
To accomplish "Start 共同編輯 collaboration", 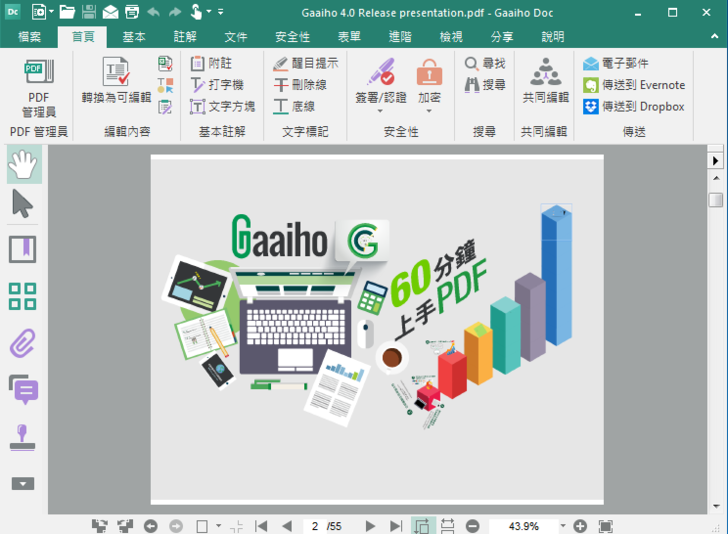I will (546, 80).
